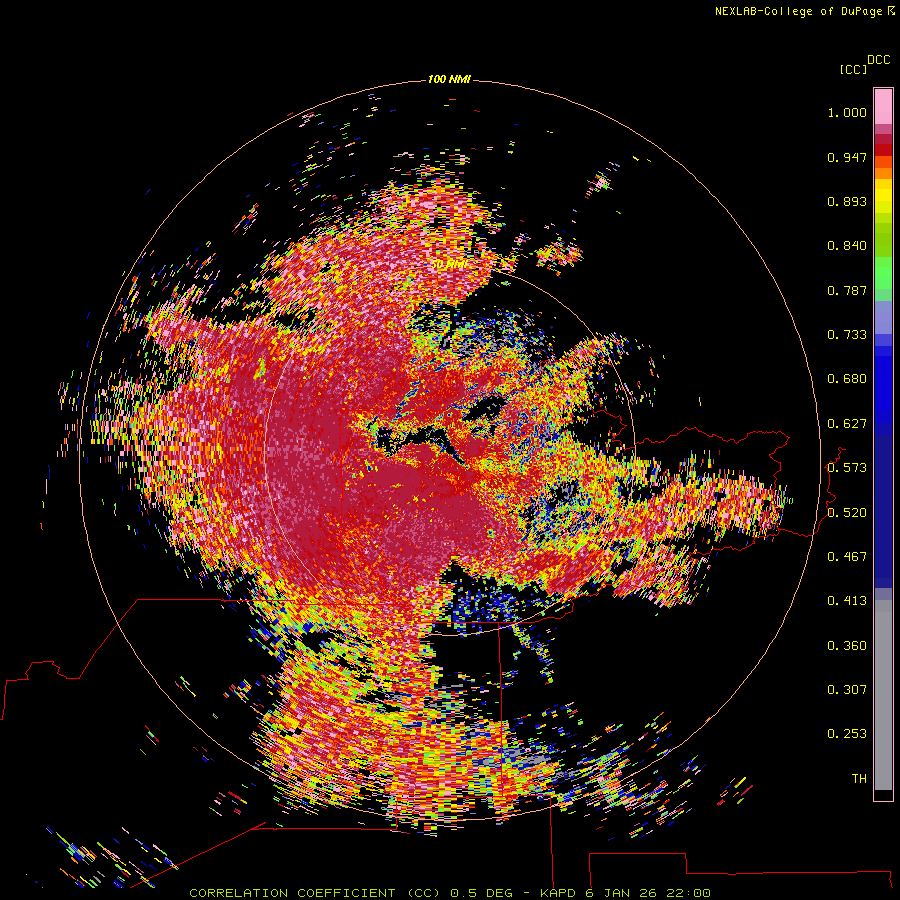This screenshot has height=900, width=900.
Task: Click the 0.840 scale value
Action: click(847, 246)
